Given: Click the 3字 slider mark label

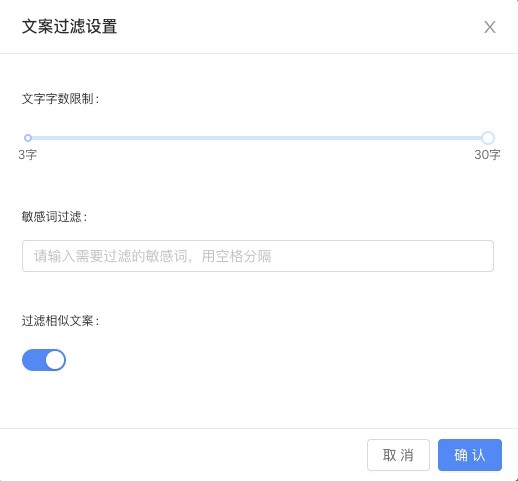Looking at the screenshot, I should 28,155.
